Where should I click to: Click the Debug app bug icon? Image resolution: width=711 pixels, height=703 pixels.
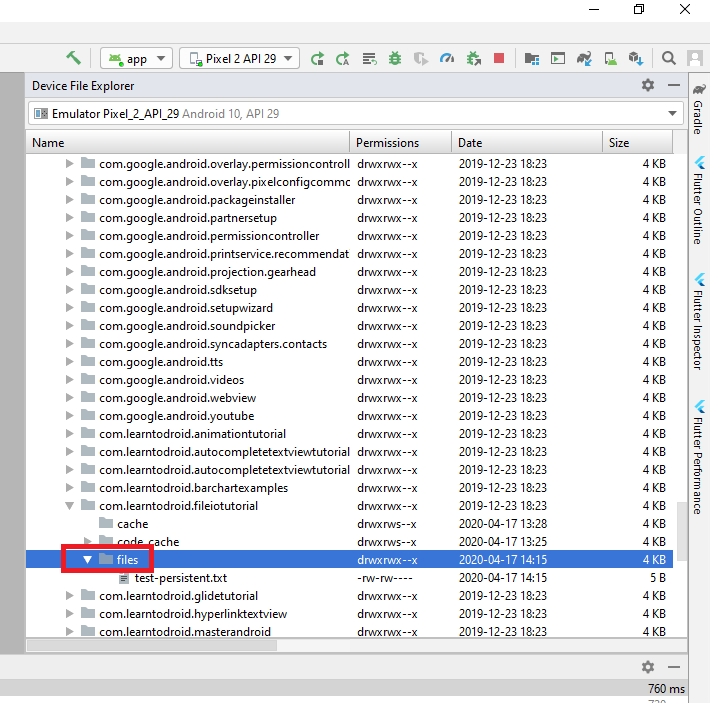tap(395, 58)
